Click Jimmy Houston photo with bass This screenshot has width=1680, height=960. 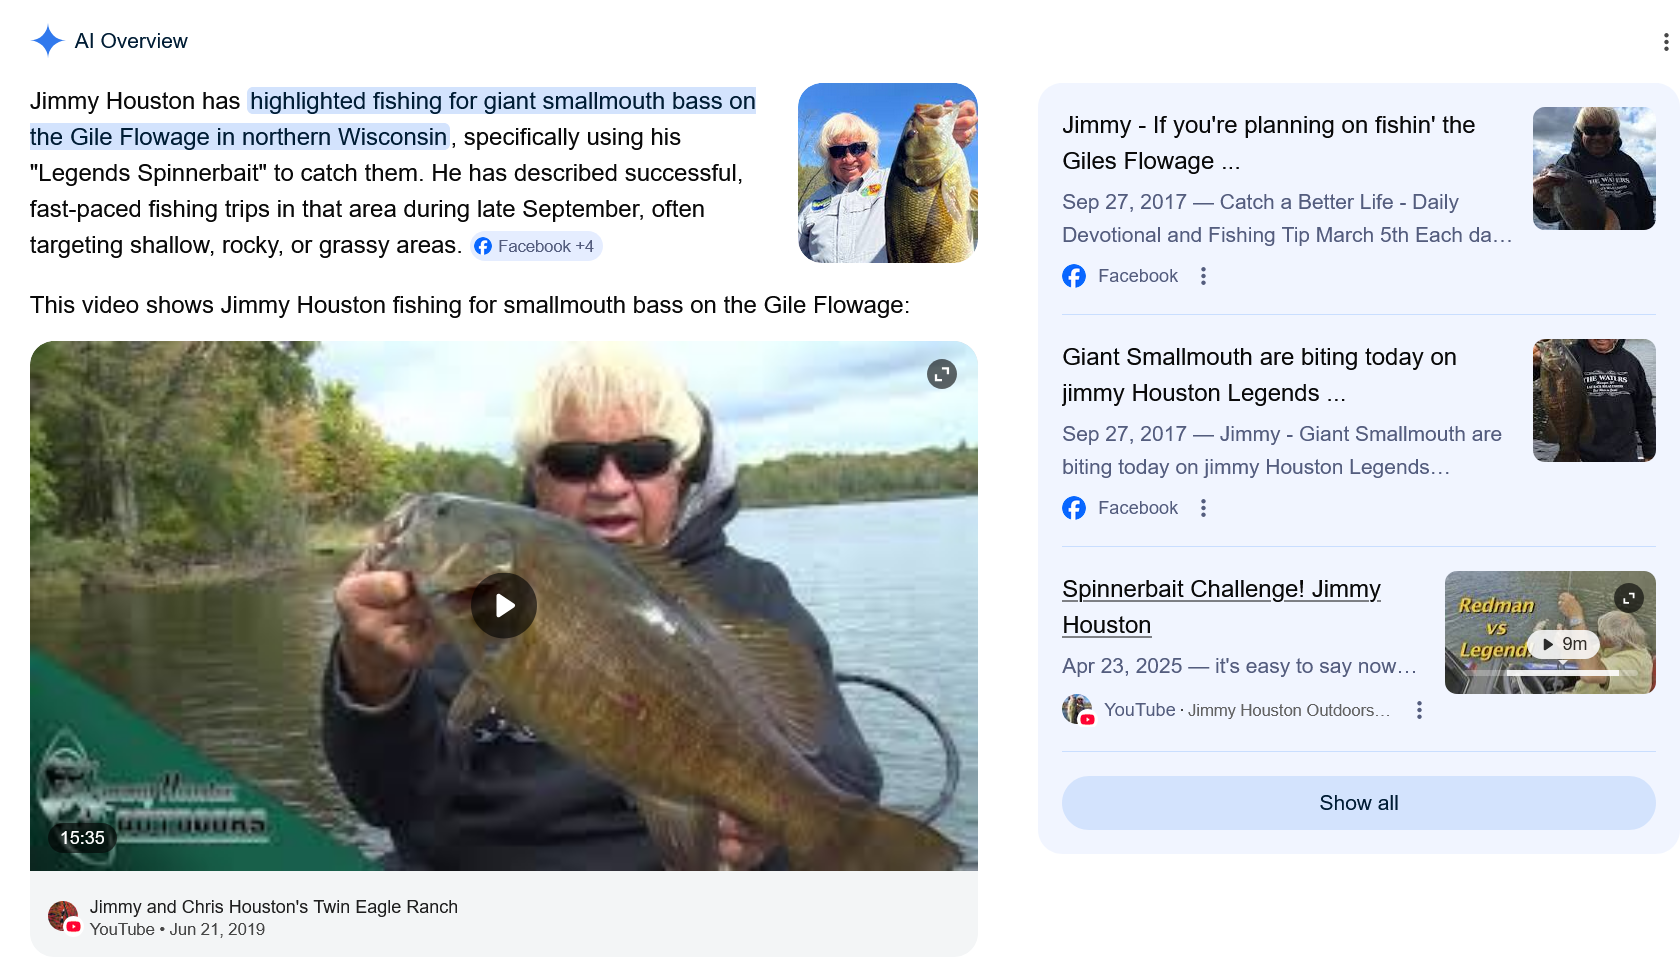888,173
